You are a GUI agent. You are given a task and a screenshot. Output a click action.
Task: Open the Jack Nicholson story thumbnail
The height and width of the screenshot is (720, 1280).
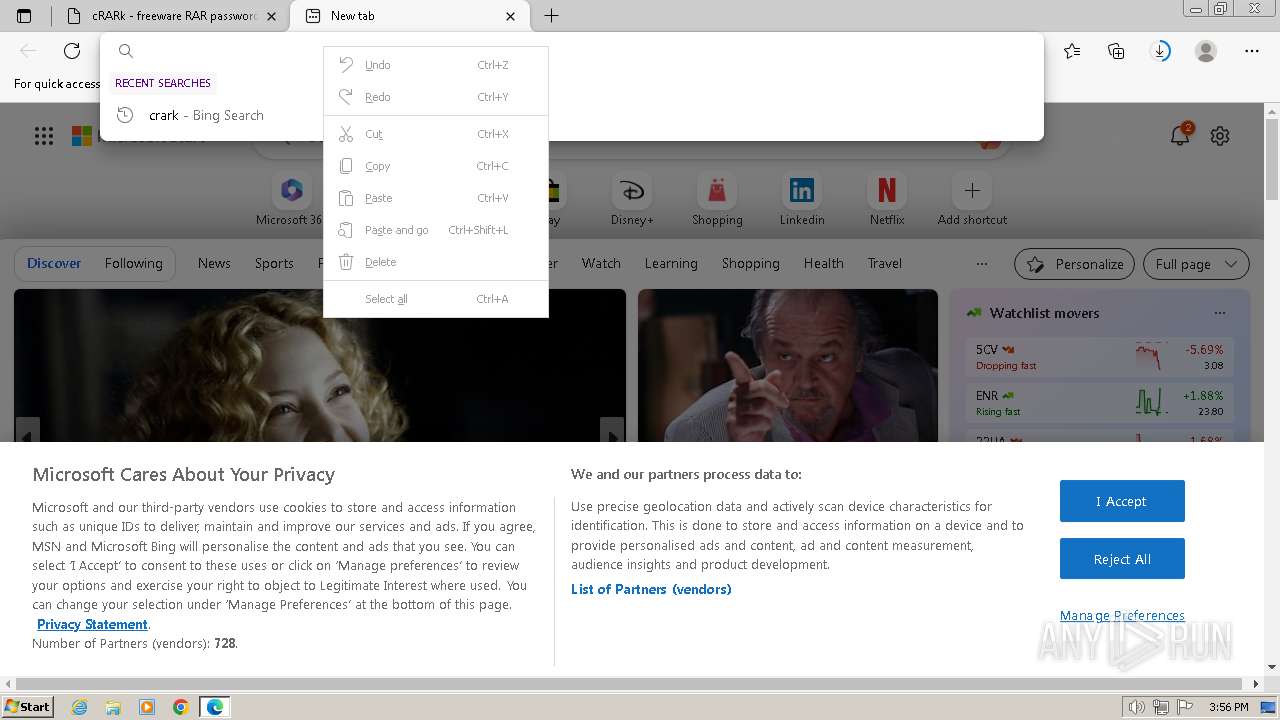pyautogui.click(x=788, y=366)
